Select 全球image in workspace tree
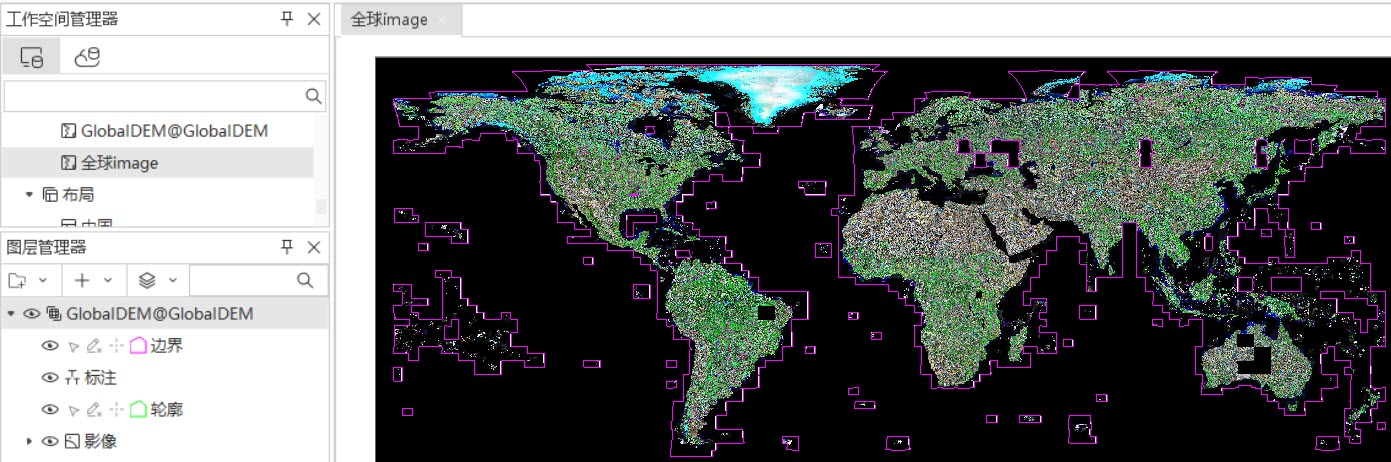This screenshot has height=462, width=1391. [x=119, y=163]
